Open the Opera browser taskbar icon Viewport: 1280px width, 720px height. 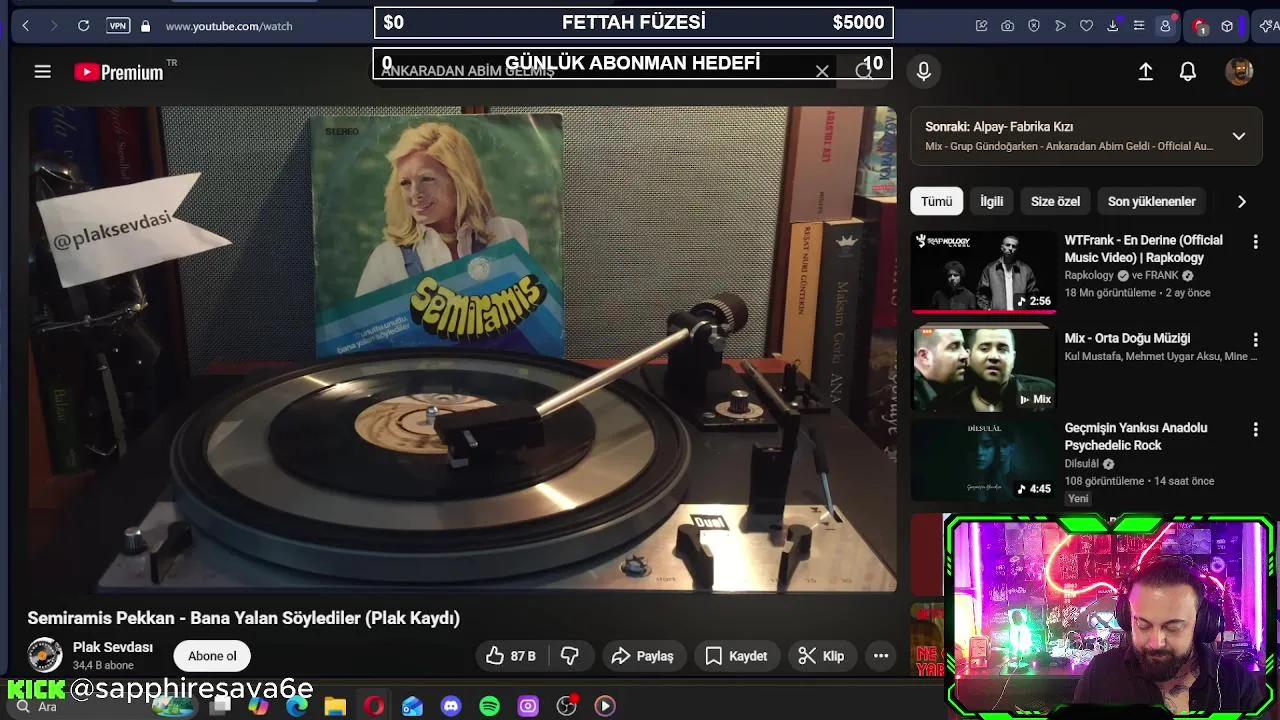[374, 706]
